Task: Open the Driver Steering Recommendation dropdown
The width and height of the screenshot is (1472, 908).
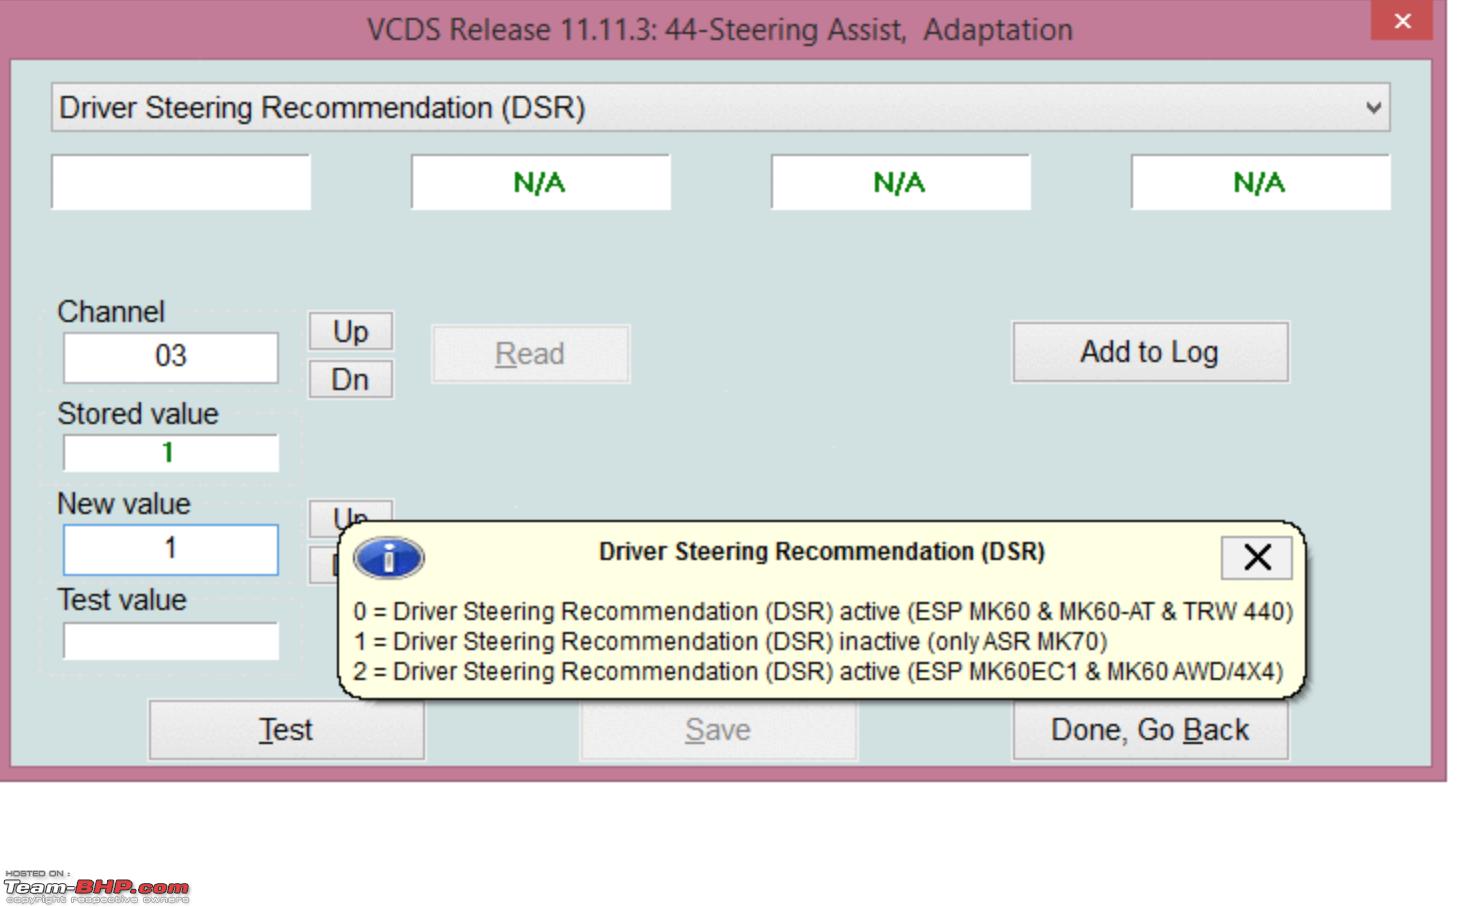Action: pos(720,107)
